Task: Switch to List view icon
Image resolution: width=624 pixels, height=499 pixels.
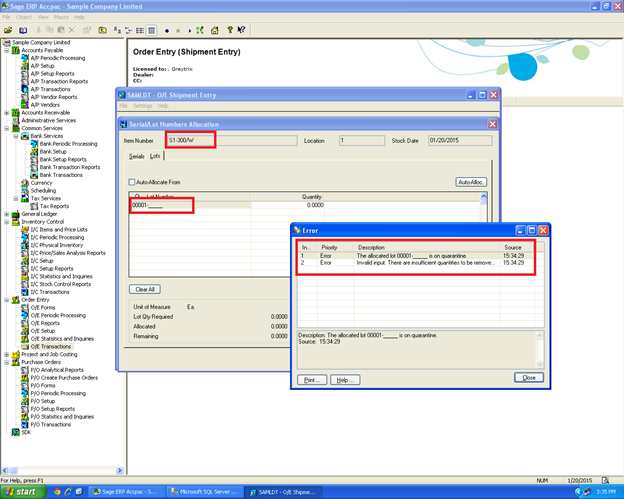Action: coord(140,30)
